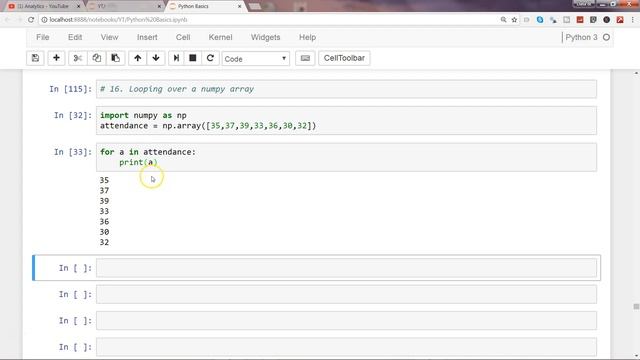Open the View menu
Viewport: 640px width, 360px height.
click(109, 37)
